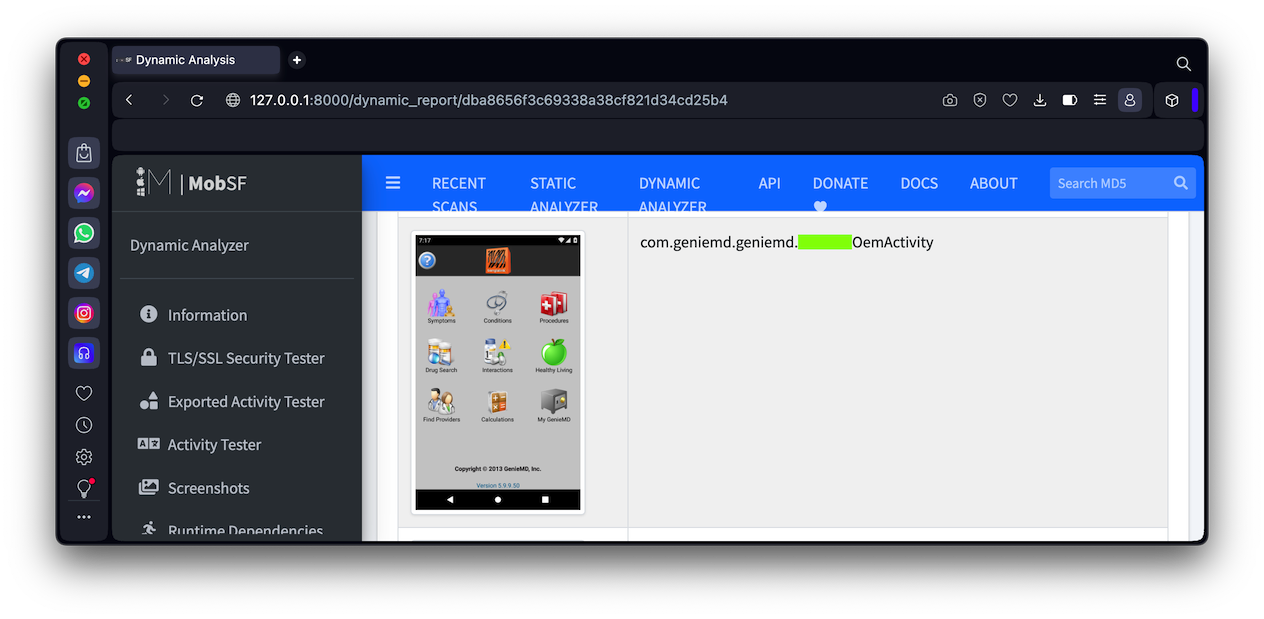Click the OemActivity activity name text
The height and width of the screenshot is (619, 1264).
[786, 242]
